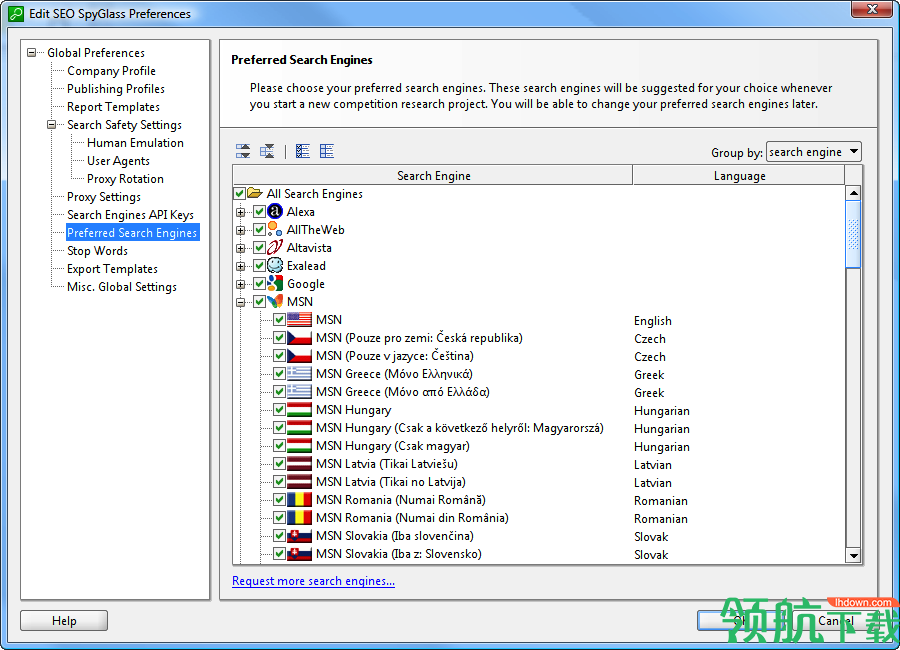900x650 pixels.
Task: Uncheck the Google checkbox
Action: pos(259,284)
